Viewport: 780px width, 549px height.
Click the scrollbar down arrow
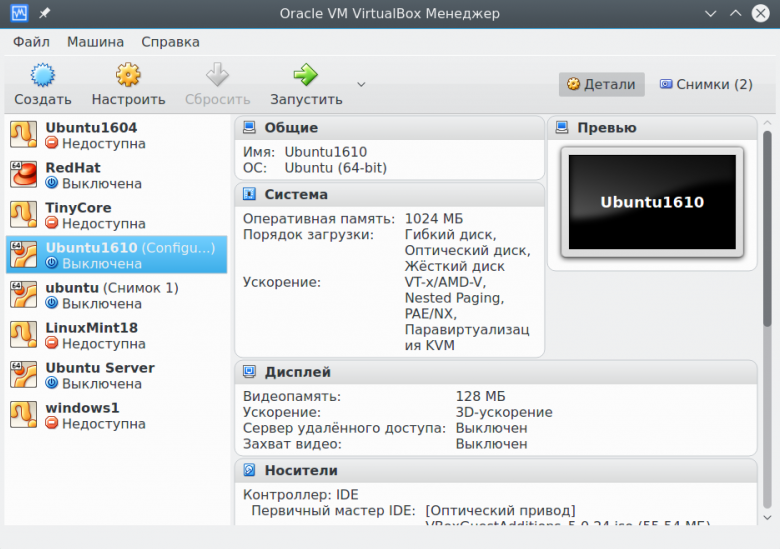(x=768, y=518)
